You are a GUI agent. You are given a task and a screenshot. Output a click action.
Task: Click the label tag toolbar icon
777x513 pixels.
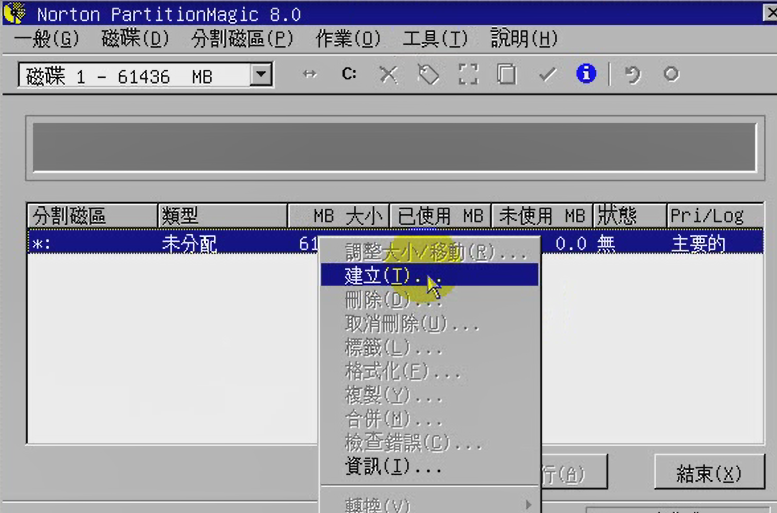tap(429, 75)
